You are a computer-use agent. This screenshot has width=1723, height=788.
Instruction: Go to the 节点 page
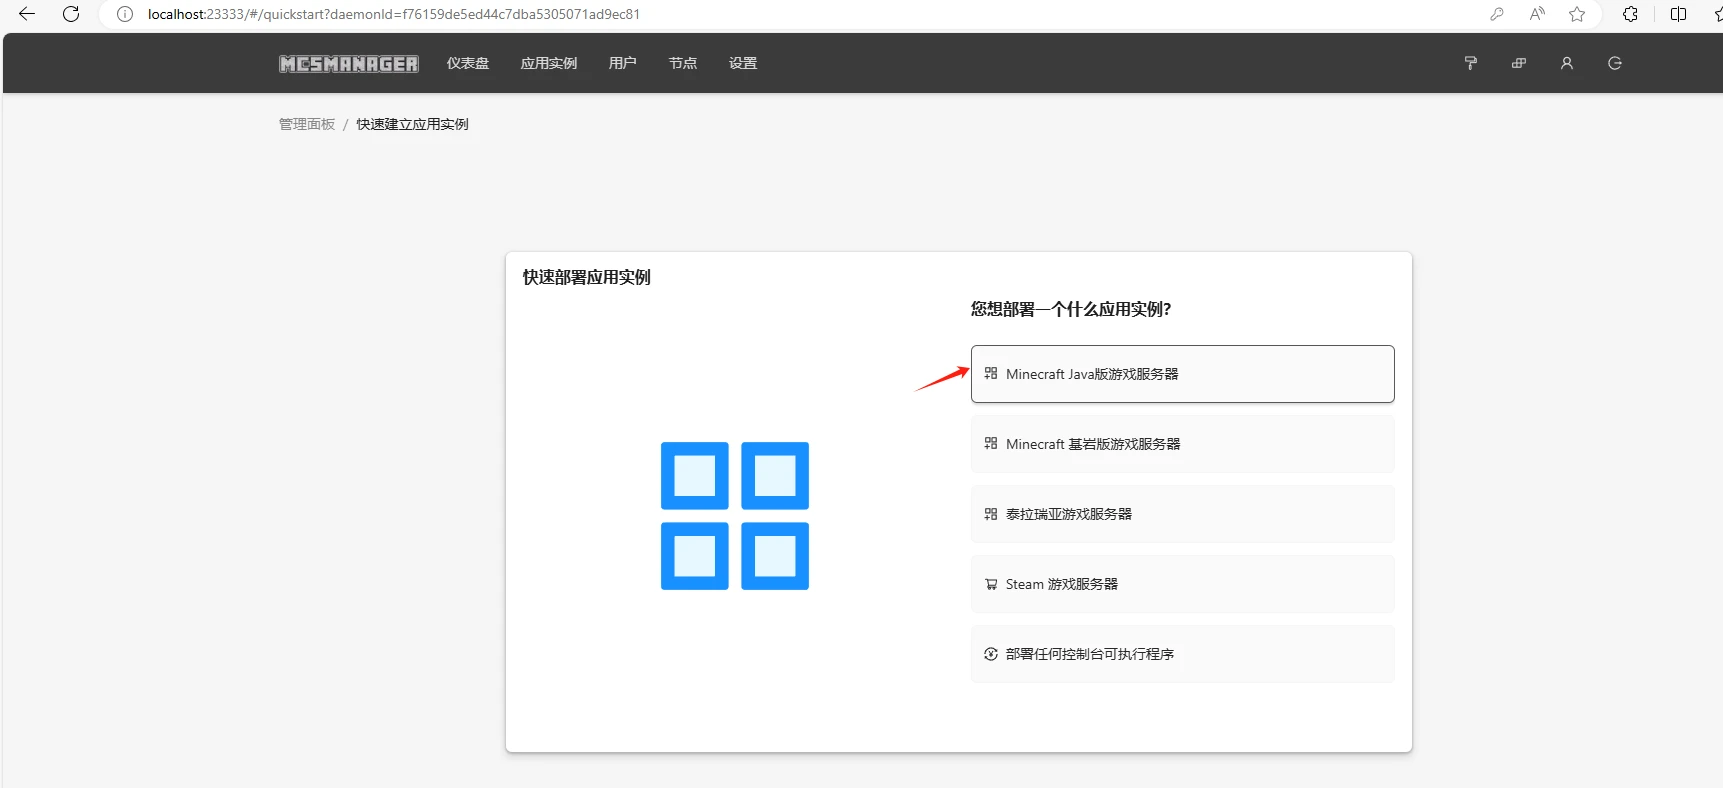click(x=682, y=63)
